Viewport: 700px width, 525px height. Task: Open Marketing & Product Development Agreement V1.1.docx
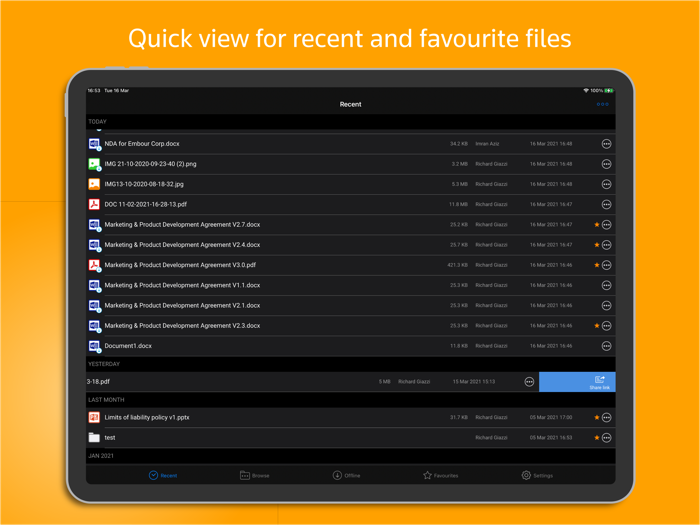pyautogui.click(x=182, y=285)
